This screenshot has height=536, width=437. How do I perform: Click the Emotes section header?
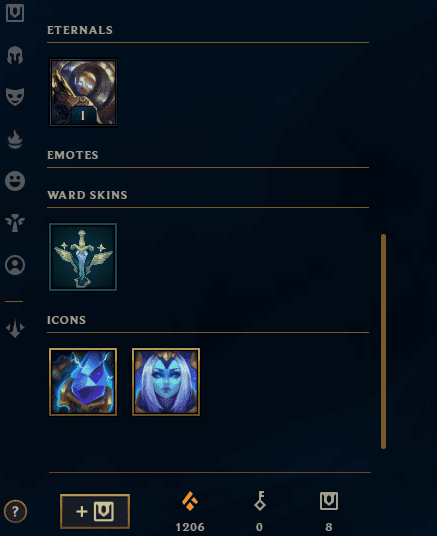click(73, 155)
